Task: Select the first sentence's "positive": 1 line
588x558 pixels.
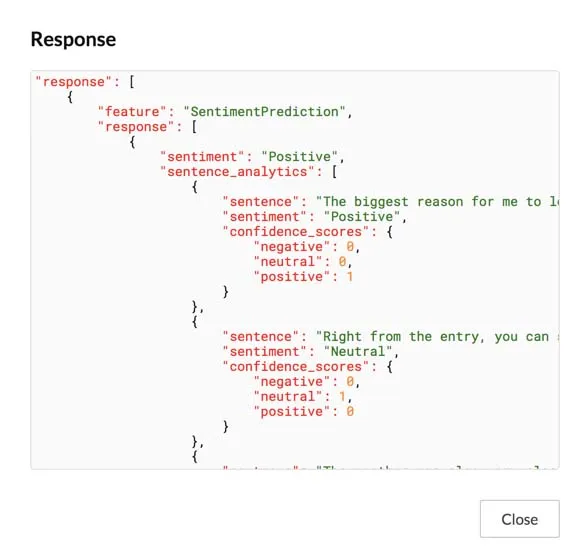Action: 303,277
